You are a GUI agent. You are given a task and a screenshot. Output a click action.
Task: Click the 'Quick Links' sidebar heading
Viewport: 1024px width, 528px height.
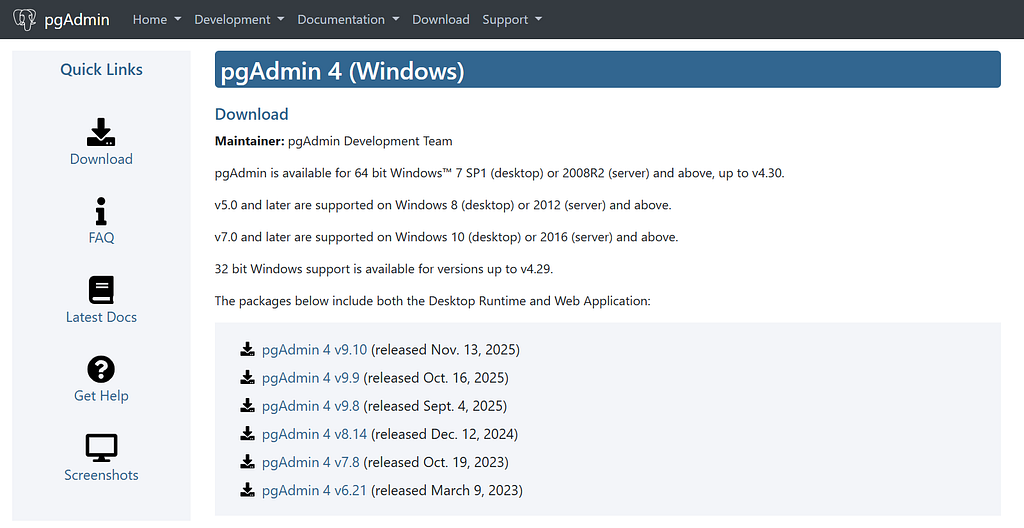(101, 69)
